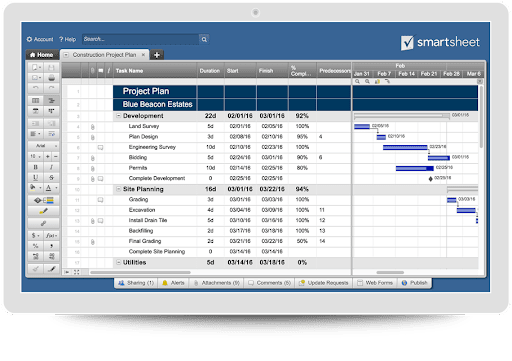The width and height of the screenshot is (512, 361).
Task: Apply Bold formatting from left toolbar
Action: (x=35, y=167)
